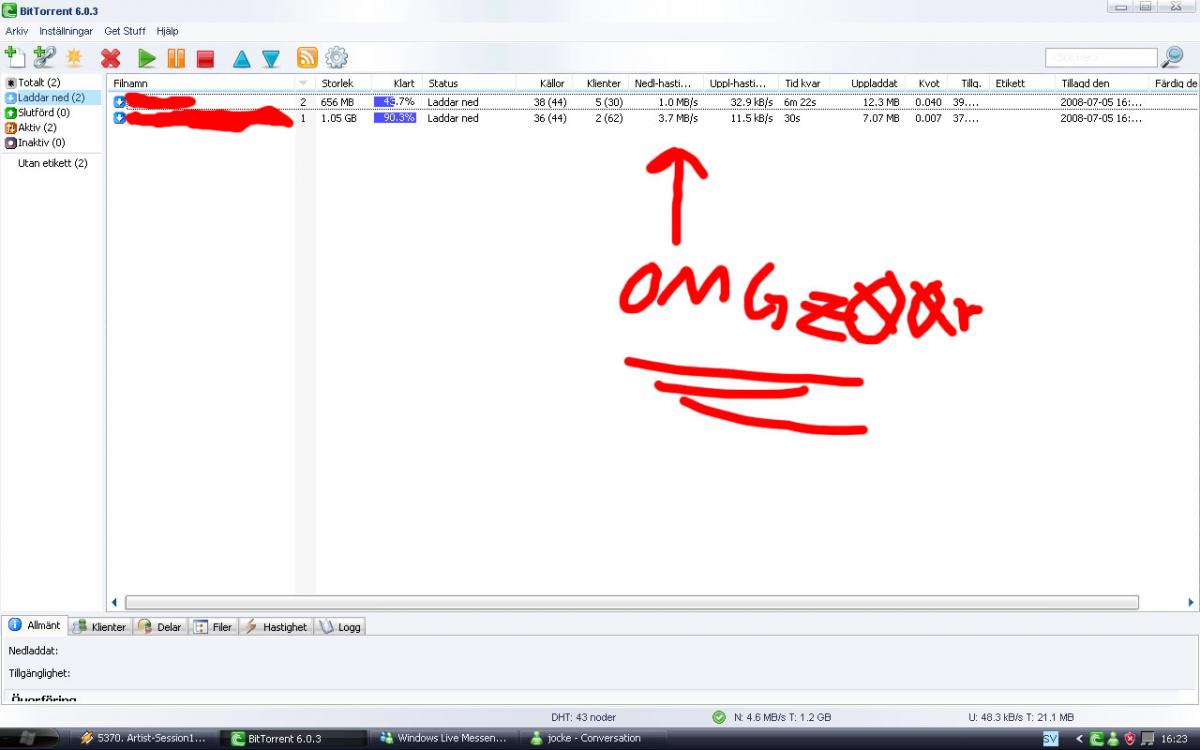Sort by Storlek column header
This screenshot has height=750, width=1200.
click(343, 83)
